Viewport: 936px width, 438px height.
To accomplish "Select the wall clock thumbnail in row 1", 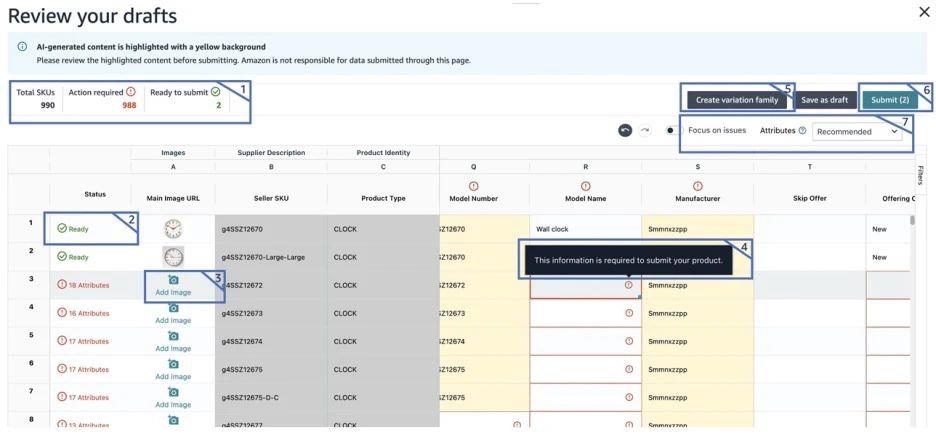I will tap(173, 228).
